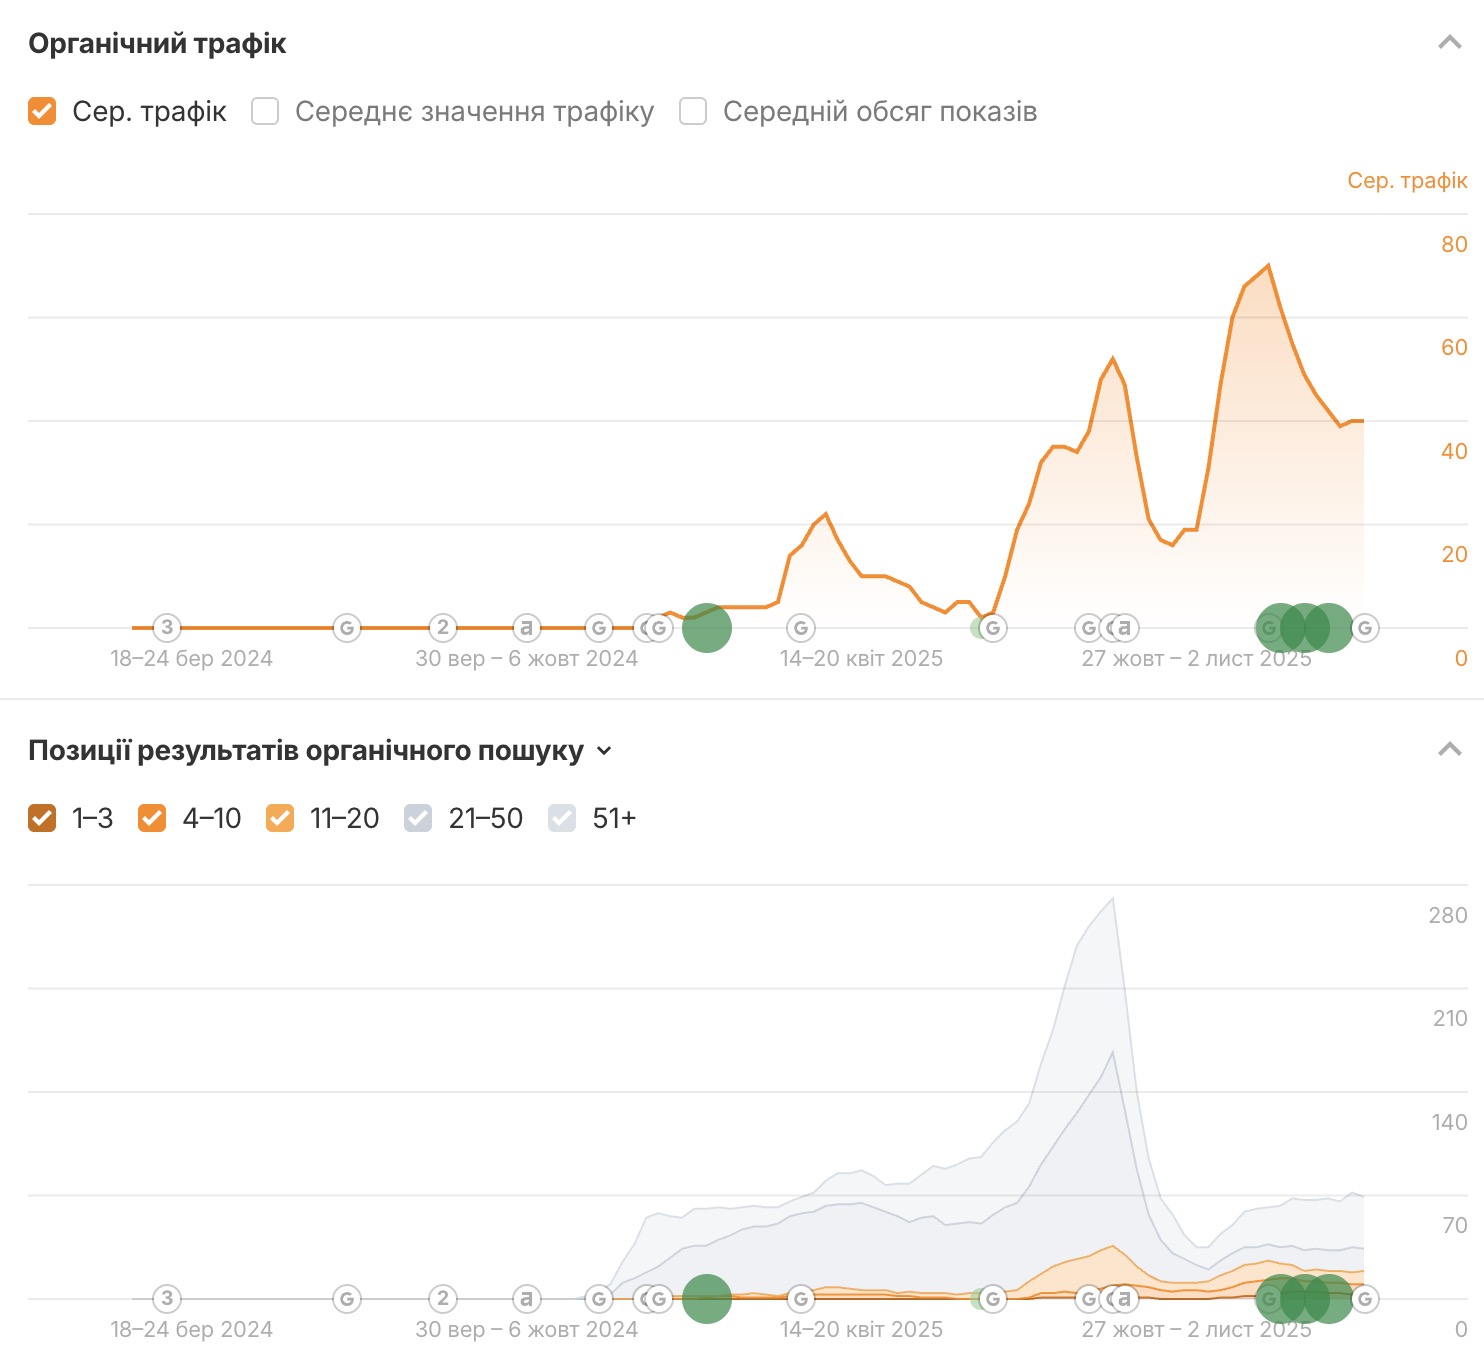This screenshot has height=1360, width=1484.
Task: Click the "a" marker near October 2024, traffic chart
Action: click(x=526, y=628)
